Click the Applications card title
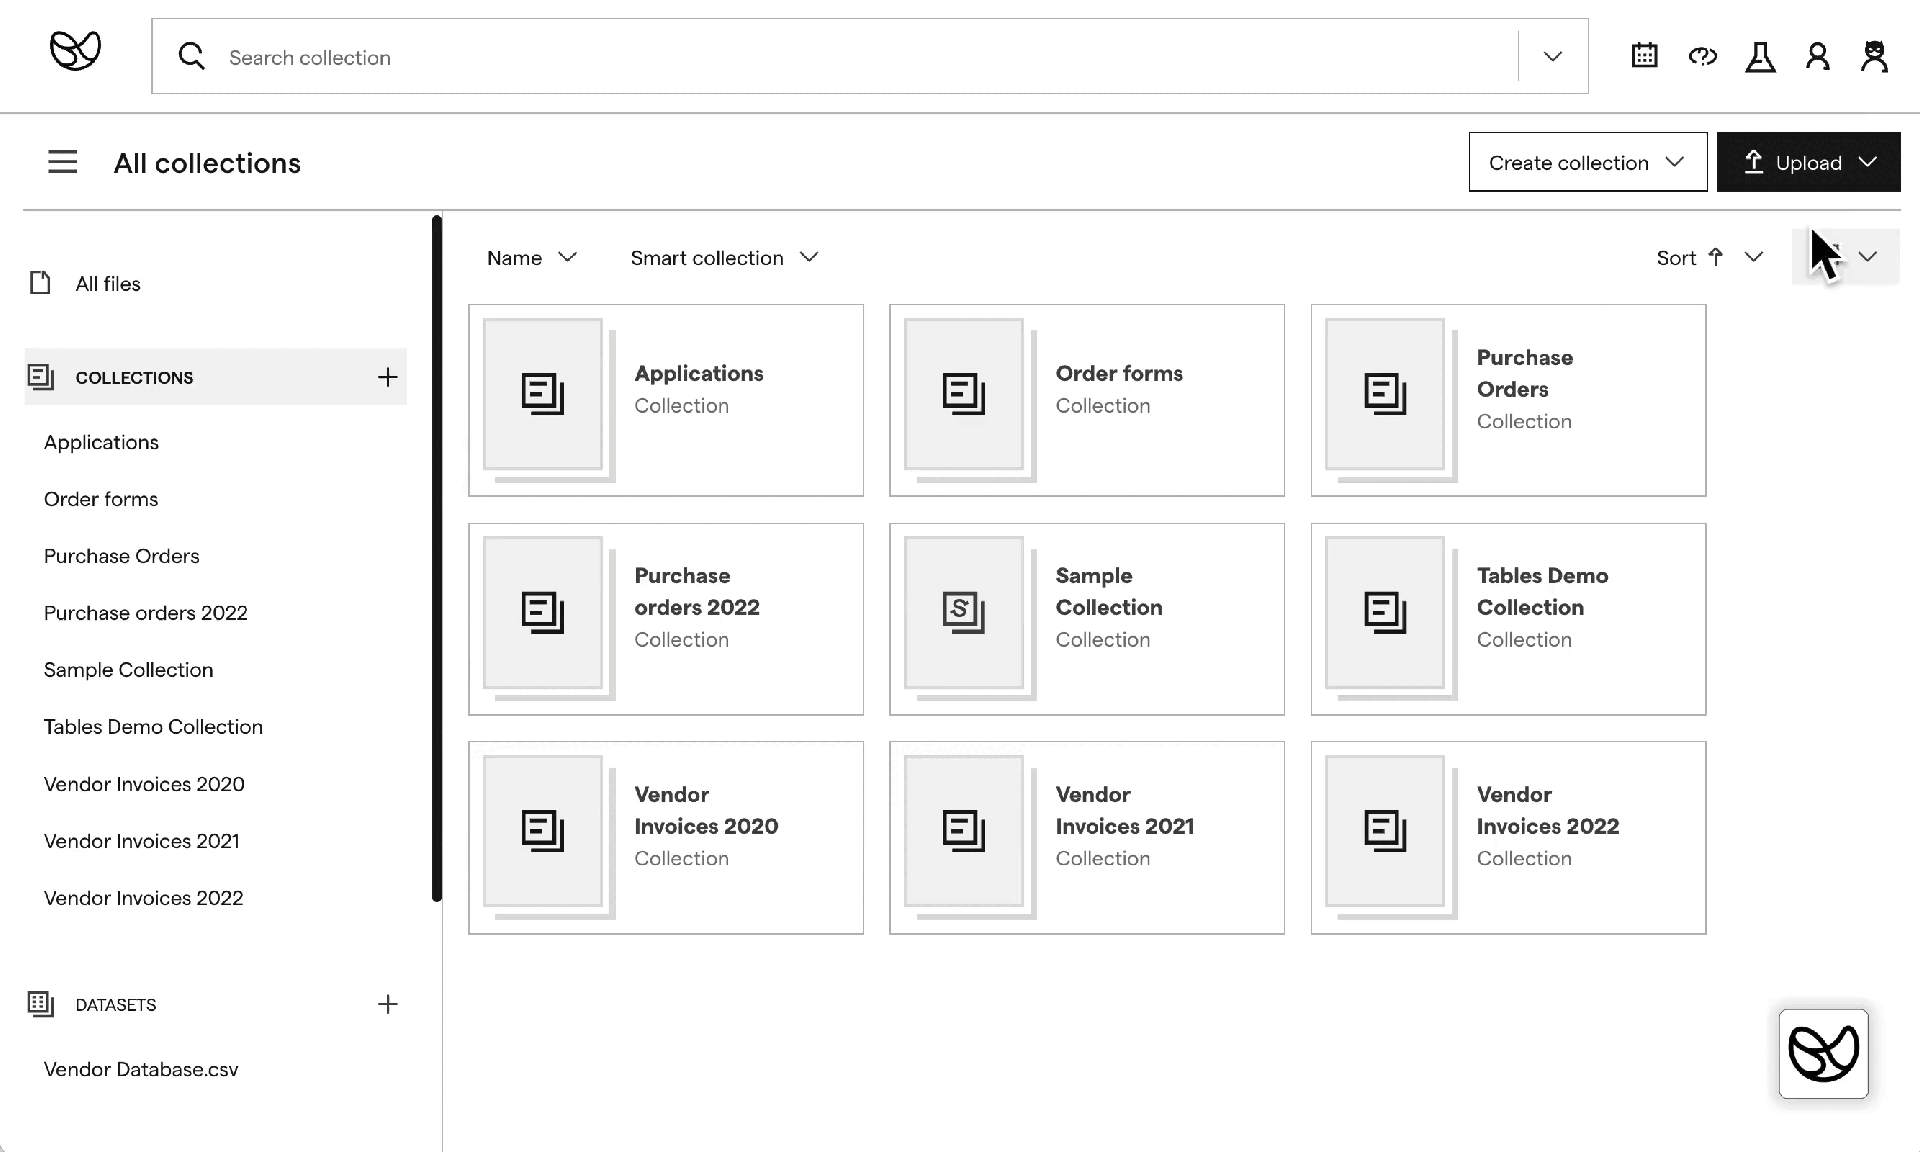This screenshot has height=1152, width=1920. coord(698,373)
